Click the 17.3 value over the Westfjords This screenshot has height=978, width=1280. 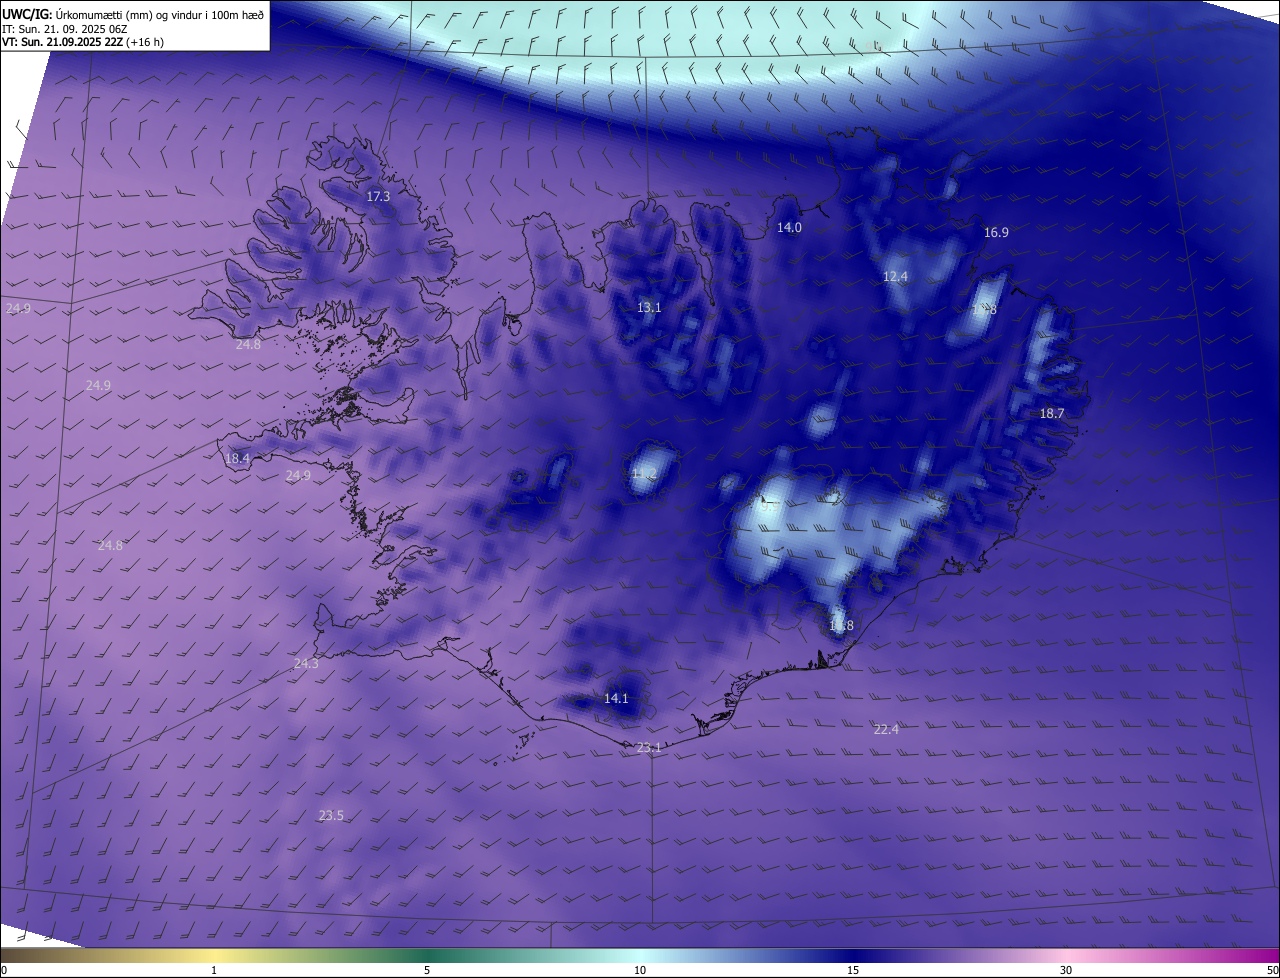pos(378,197)
